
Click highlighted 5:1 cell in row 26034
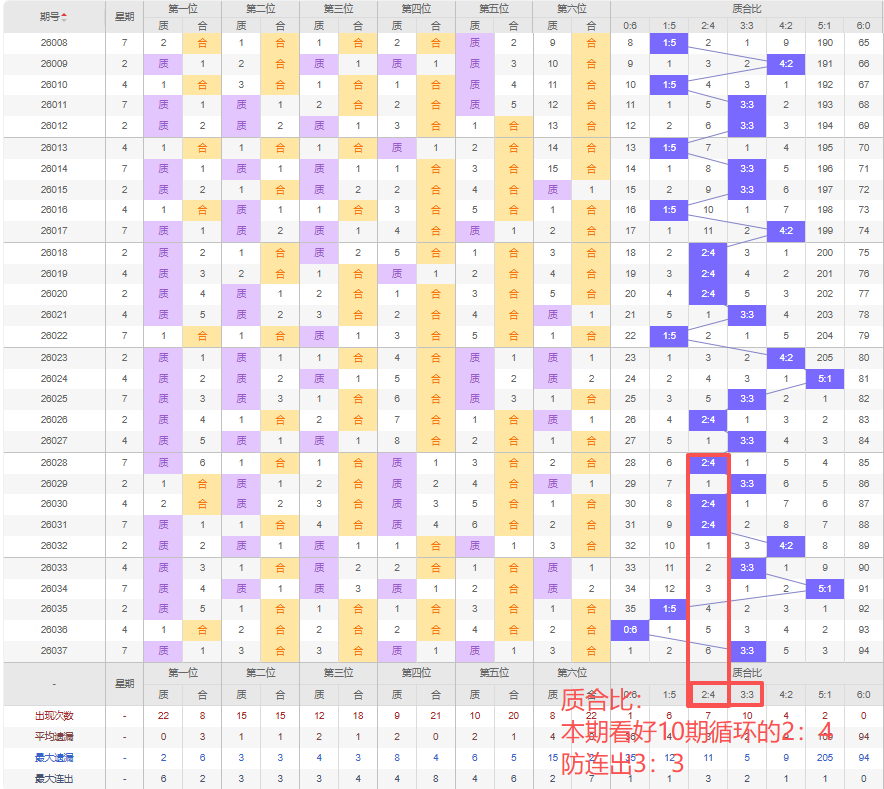click(x=824, y=588)
